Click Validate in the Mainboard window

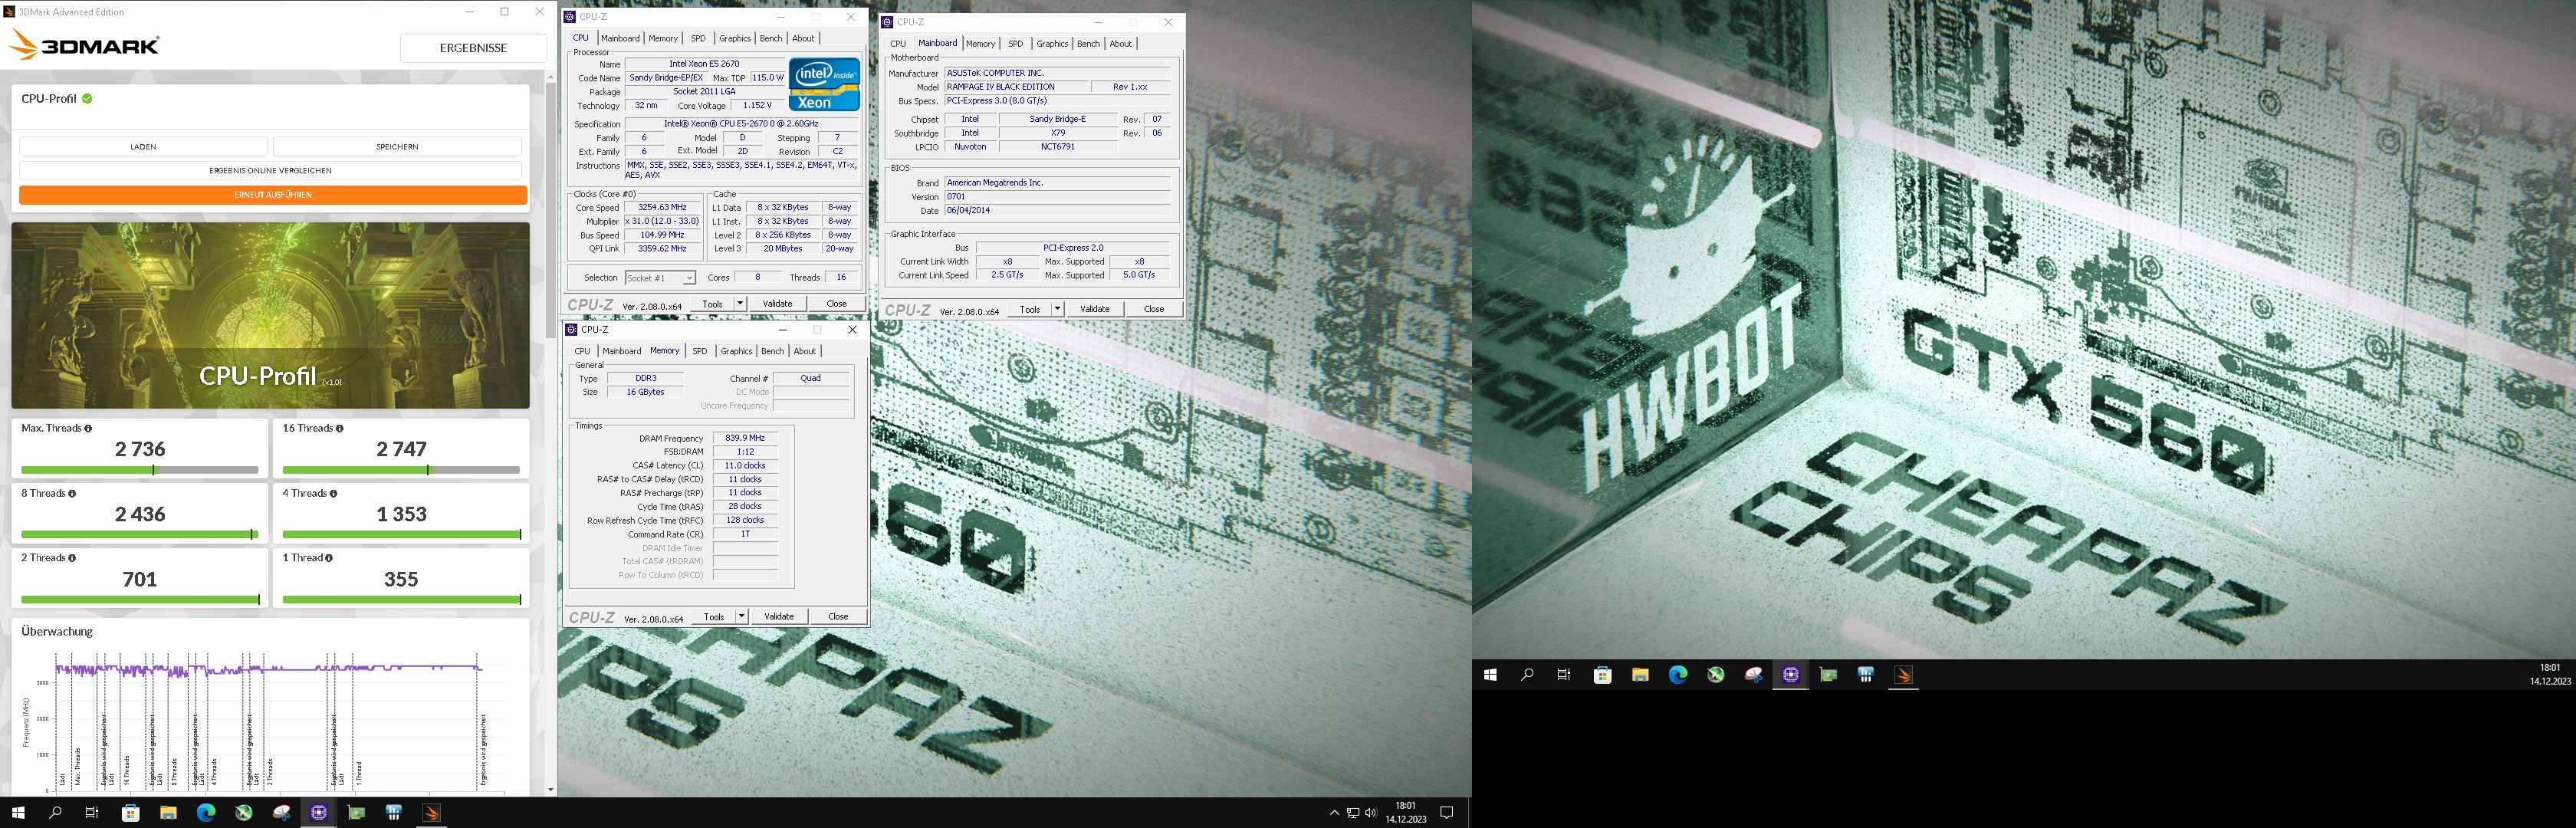coord(1095,309)
